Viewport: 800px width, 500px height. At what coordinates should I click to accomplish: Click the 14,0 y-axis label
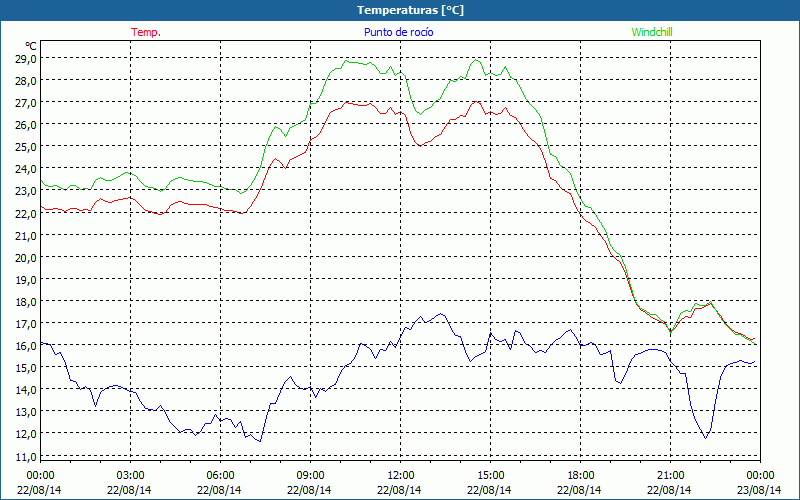tap(26, 389)
